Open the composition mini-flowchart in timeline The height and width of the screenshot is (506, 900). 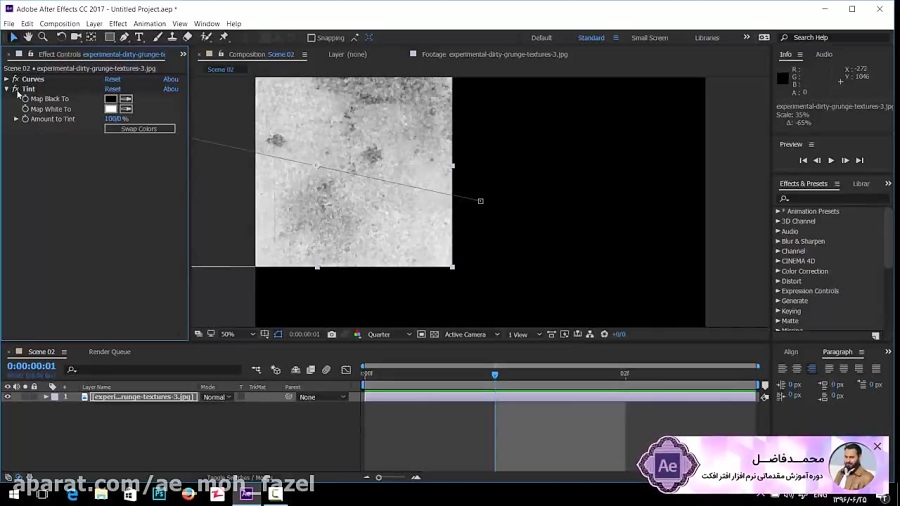click(x=256, y=370)
